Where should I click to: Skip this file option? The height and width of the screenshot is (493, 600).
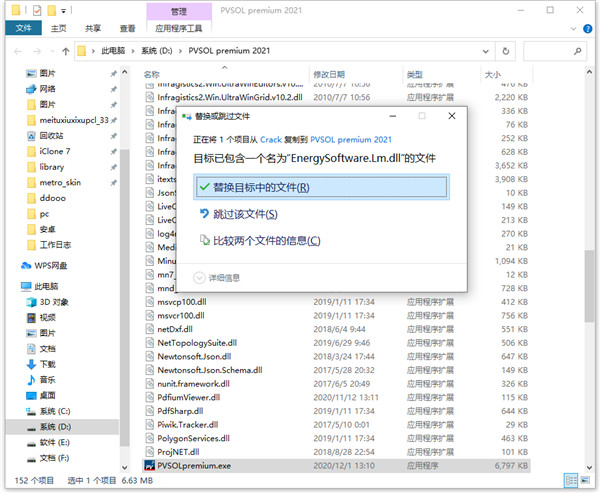239,214
